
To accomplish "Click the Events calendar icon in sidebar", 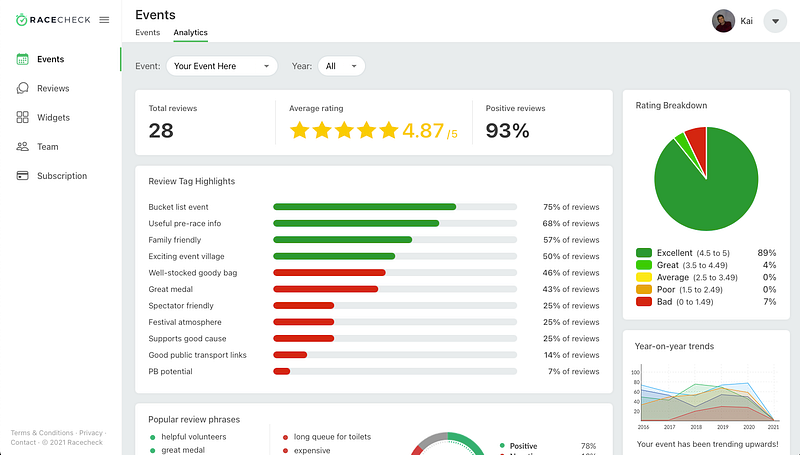I will (22, 59).
